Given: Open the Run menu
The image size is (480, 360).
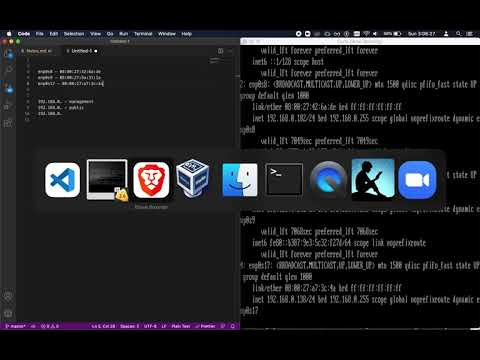Looking at the screenshot, I should tap(123, 34).
